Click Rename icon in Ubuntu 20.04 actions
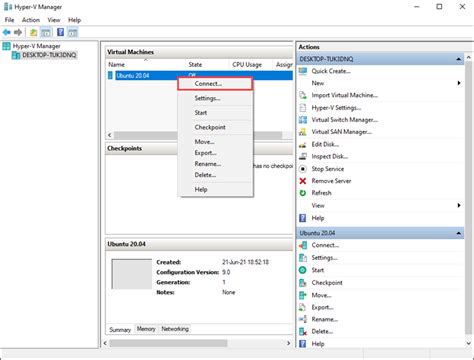Screen dimensions: 474x360 (x=303, y=319)
